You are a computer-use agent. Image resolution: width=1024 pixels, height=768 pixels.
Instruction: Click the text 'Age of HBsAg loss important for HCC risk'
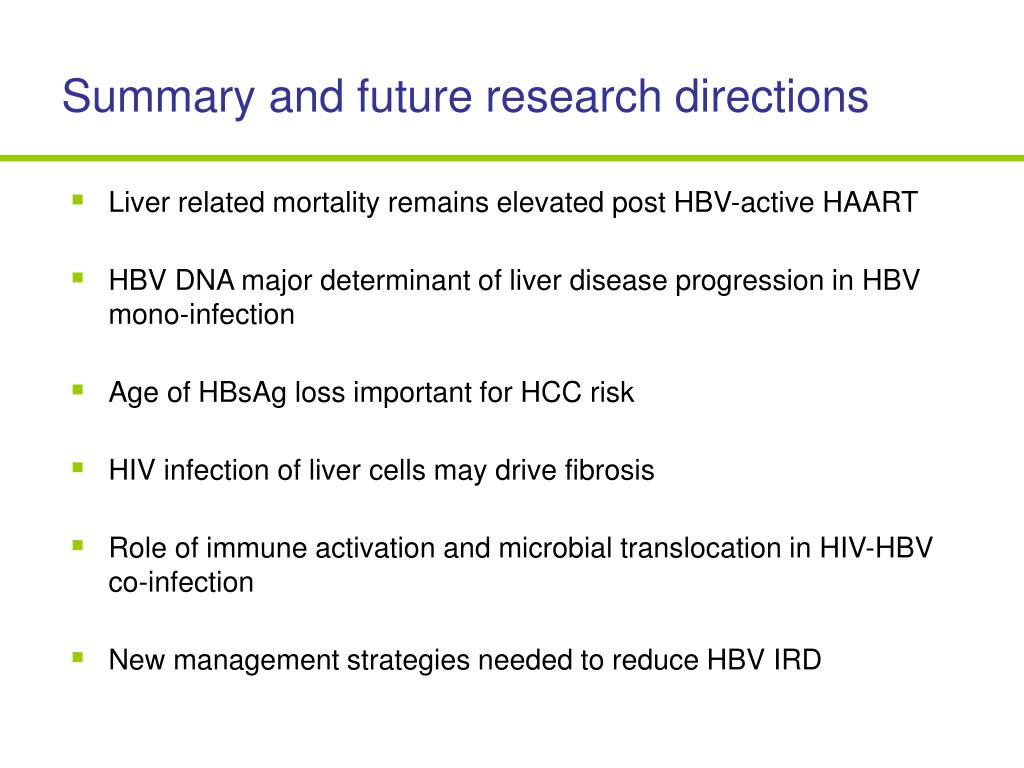click(x=371, y=393)
